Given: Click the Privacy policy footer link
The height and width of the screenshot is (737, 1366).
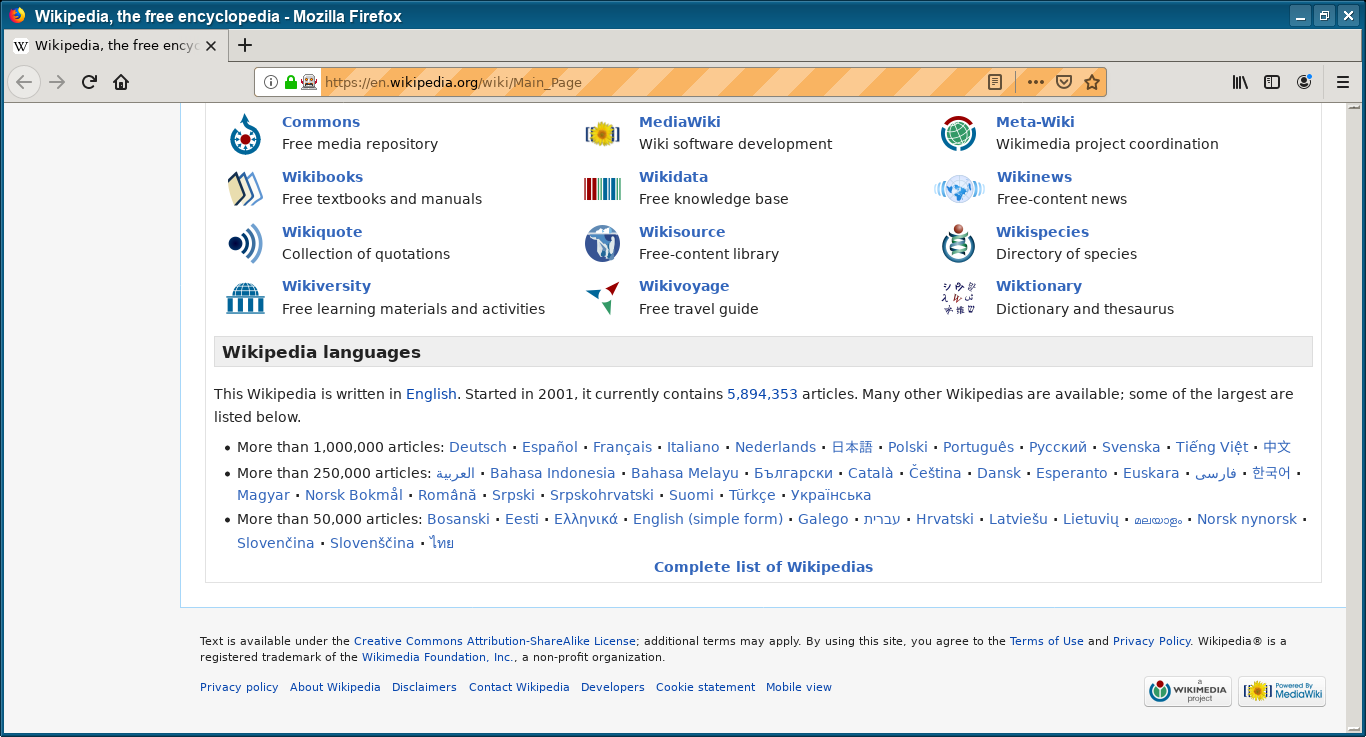Looking at the screenshot, I should point(239,687).
